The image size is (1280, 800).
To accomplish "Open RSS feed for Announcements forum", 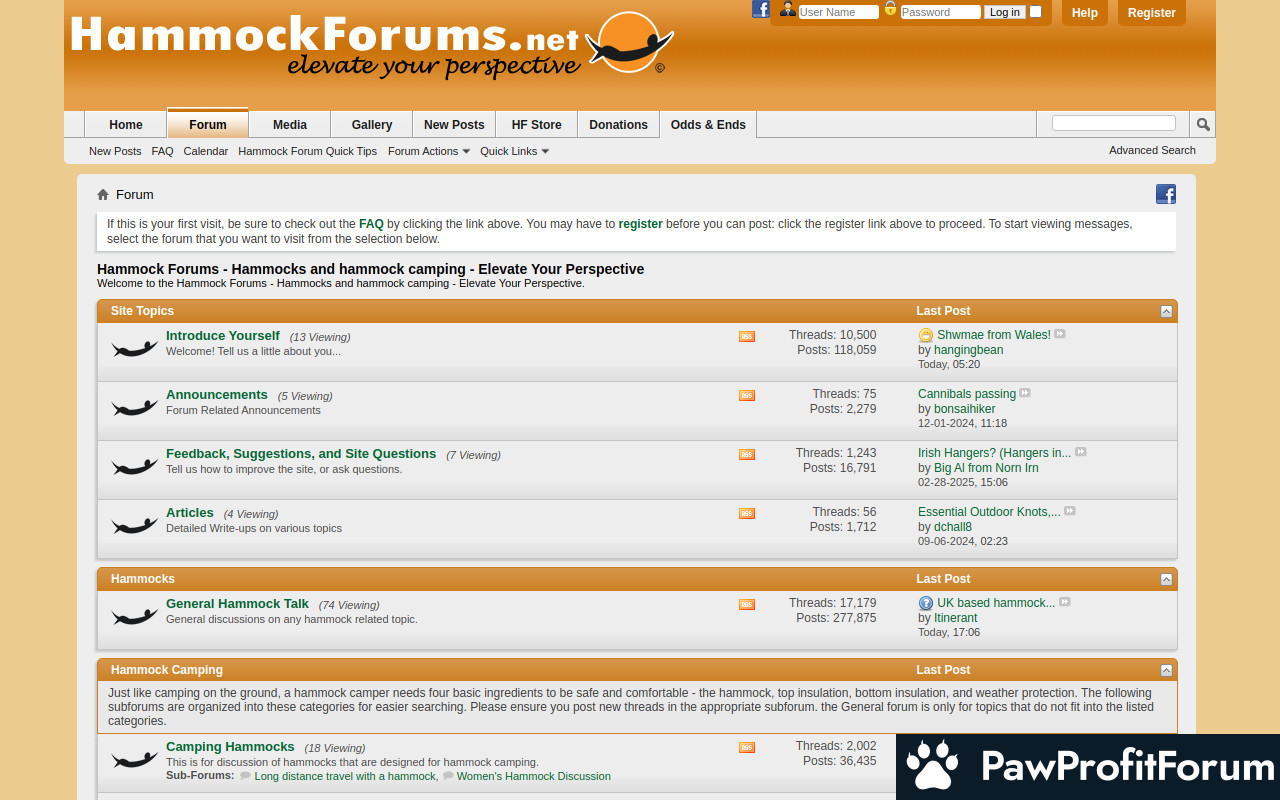I will pyautogui.click(x=746, y=396).
